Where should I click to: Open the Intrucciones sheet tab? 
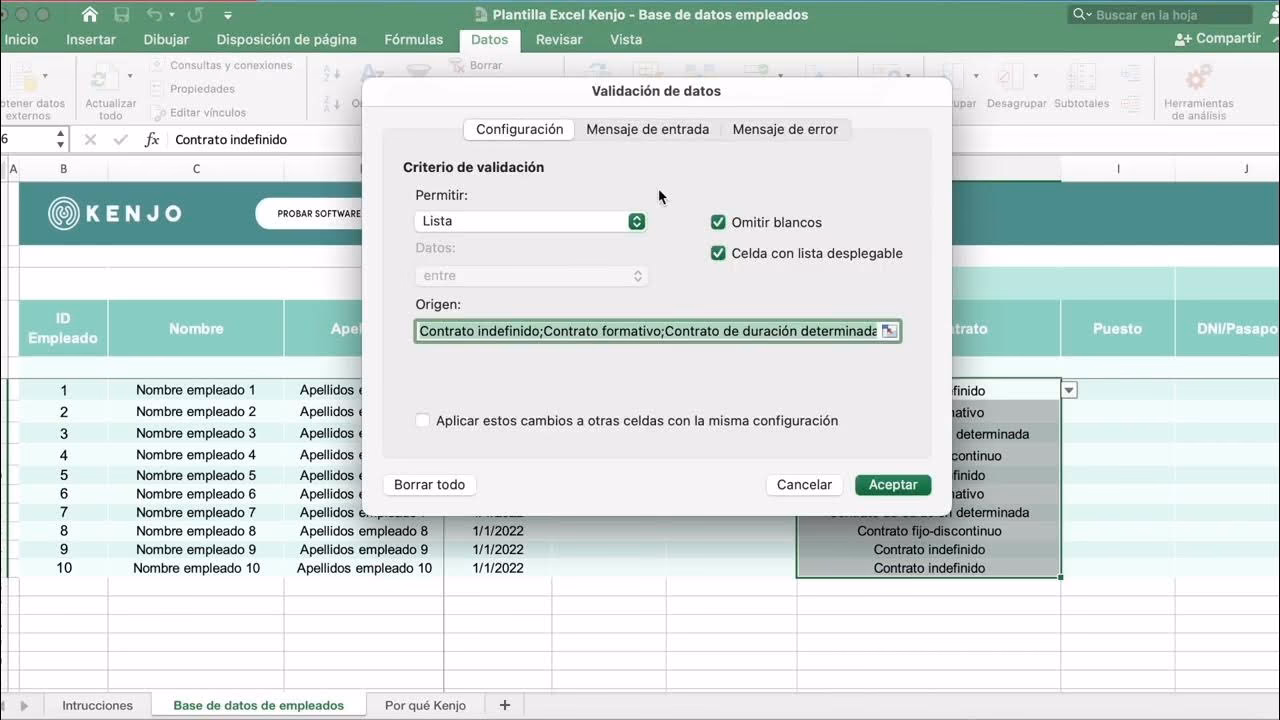[97, 705]
